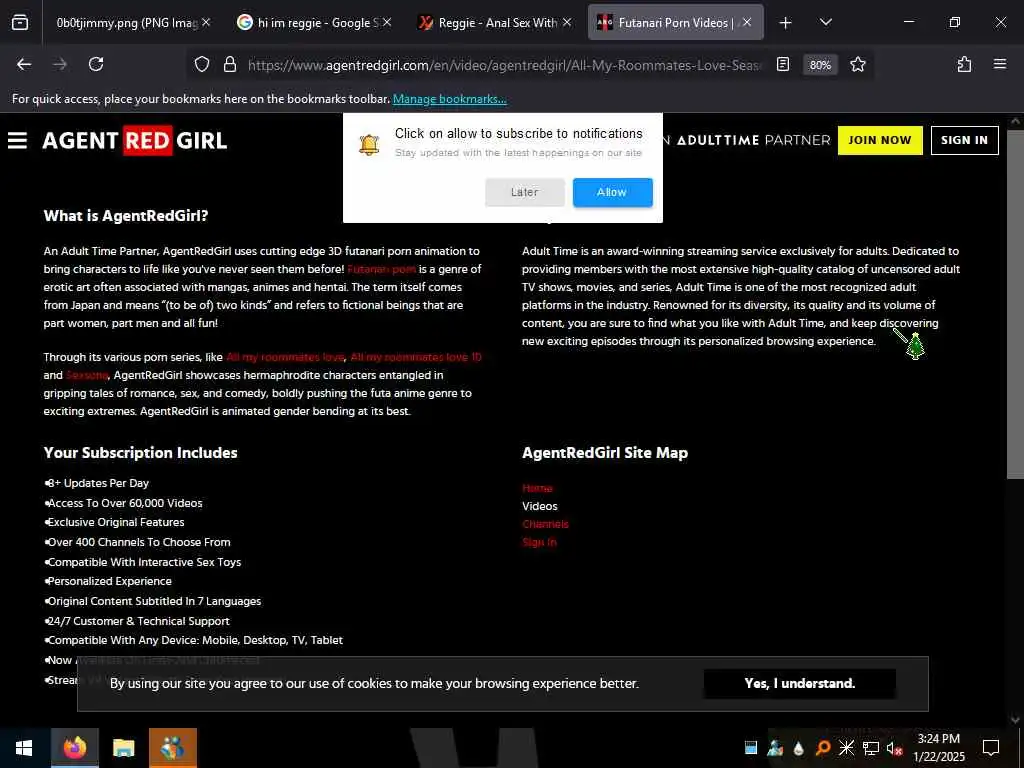The image size is (1024, 768).
Task: Click the Personalized Experience list item
Action: click(108, 581)
